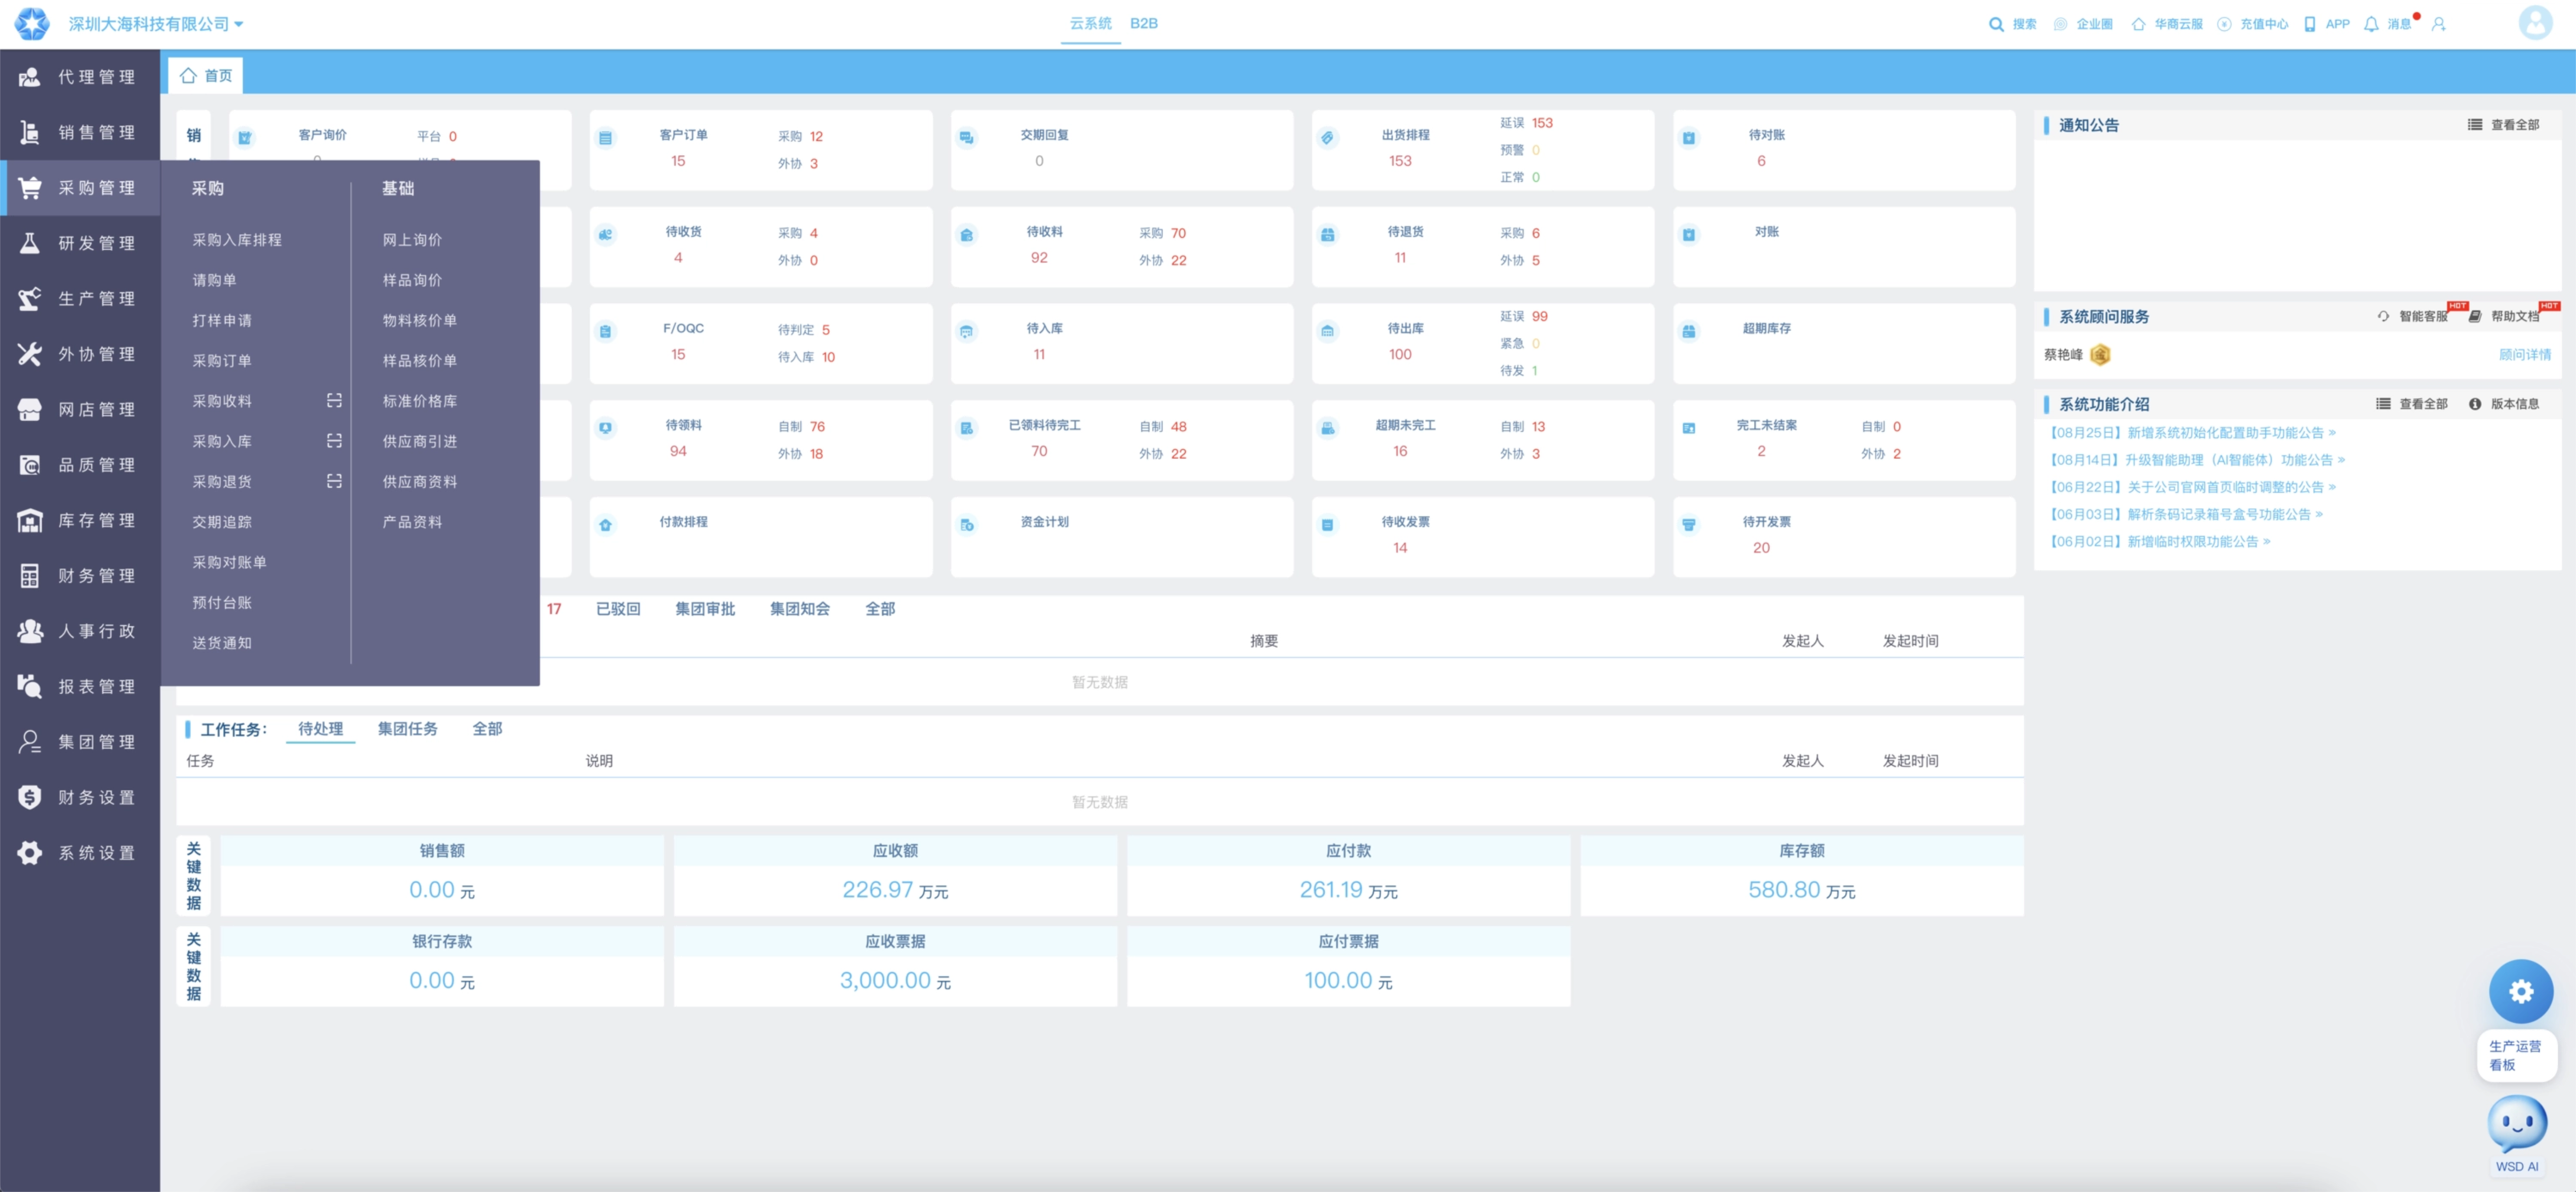The image size is (2576, 1192).
Task: Select 采购订单 in purchase submenu
Action: [222, 361]
